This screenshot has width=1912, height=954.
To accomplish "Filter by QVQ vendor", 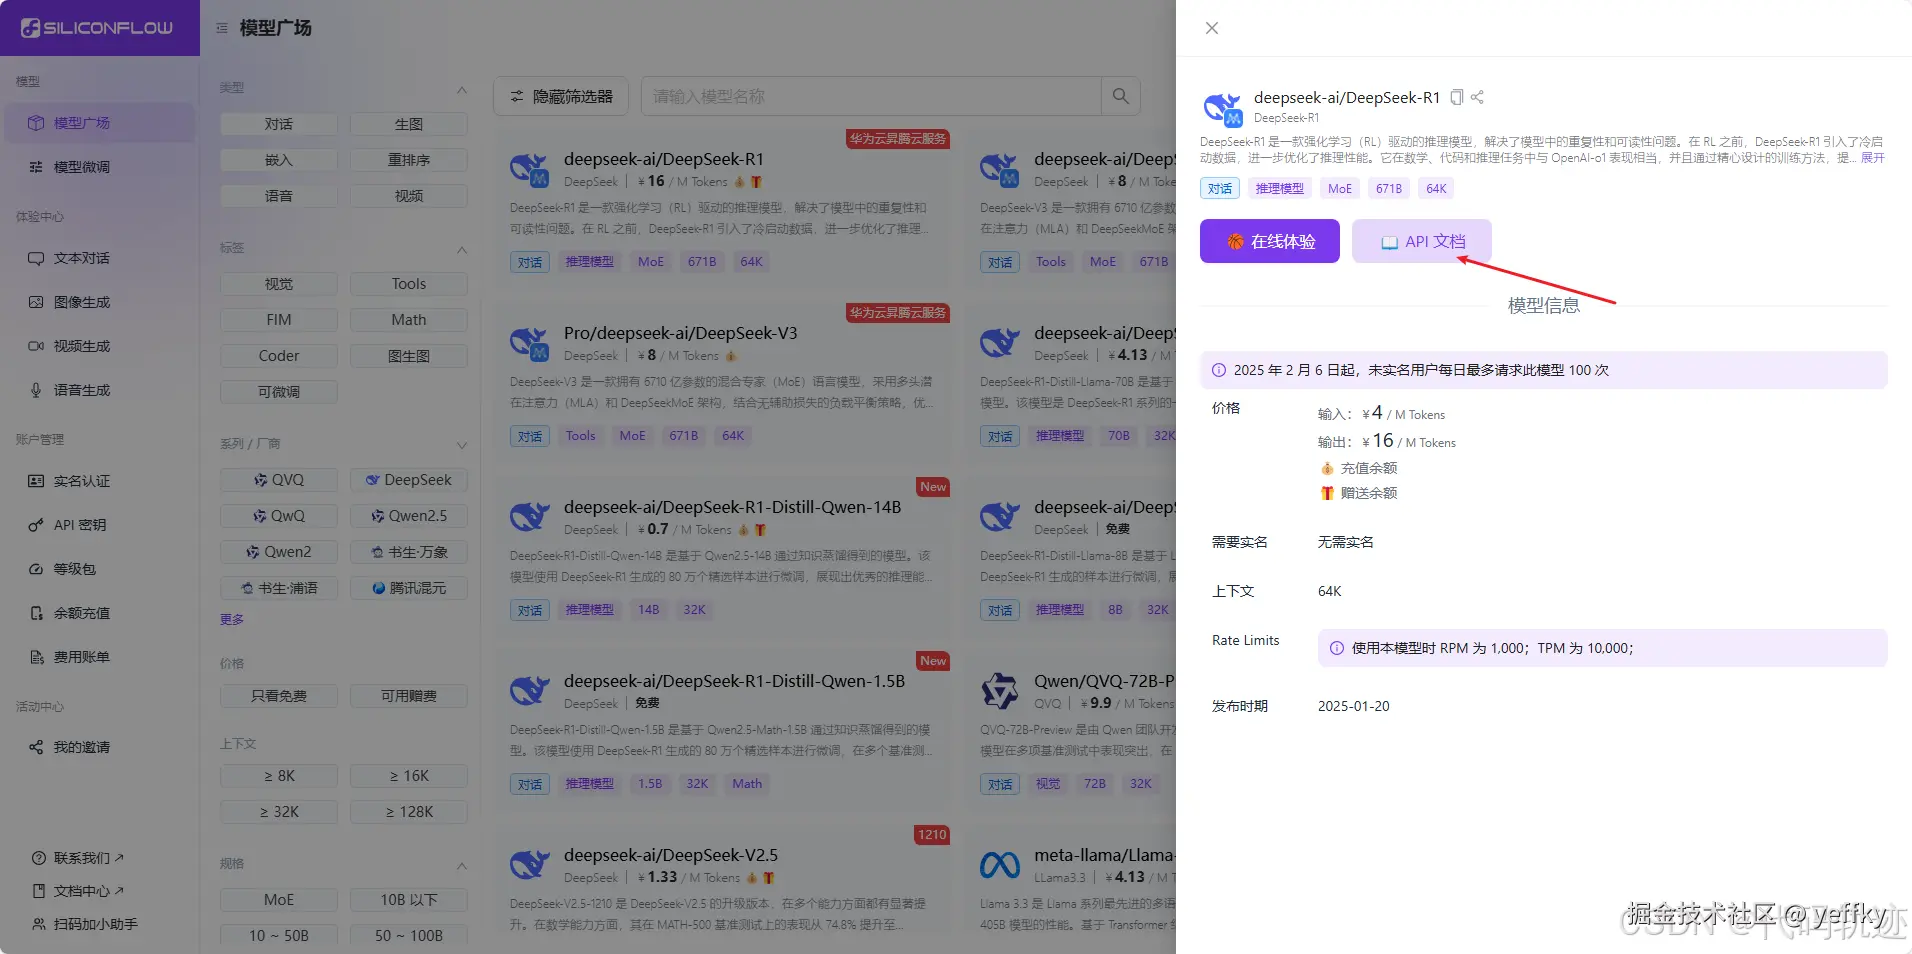I will tap(279, 480).
